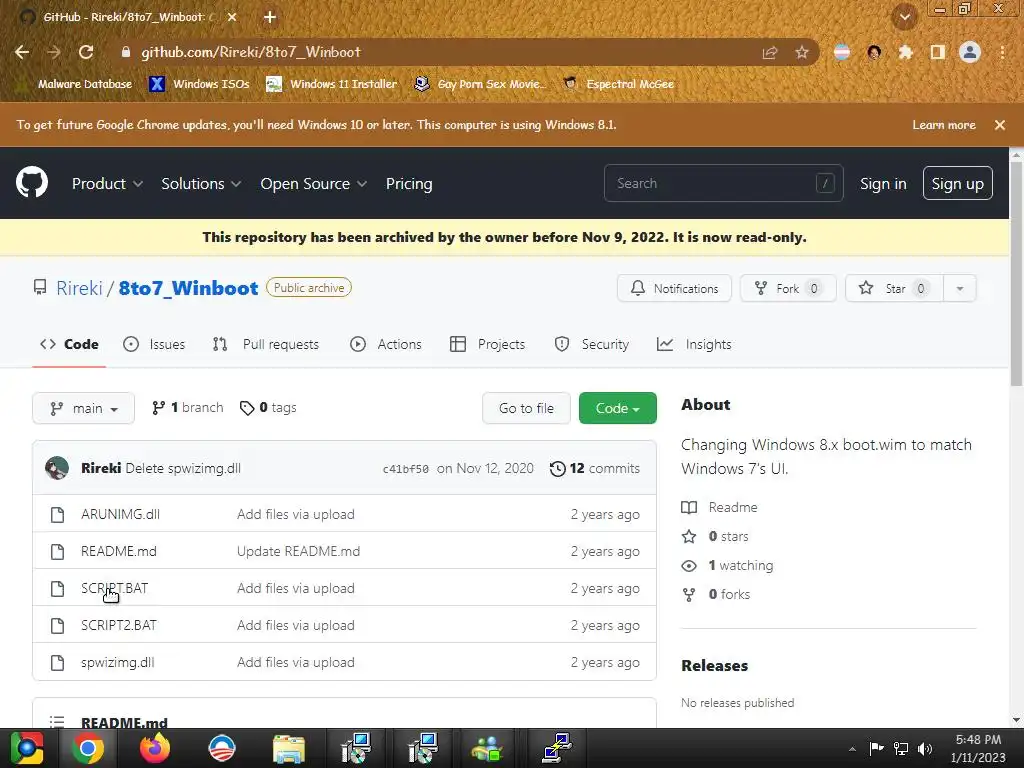
Task: Open Windows ISOs bookmark
Action: point(200,84)
